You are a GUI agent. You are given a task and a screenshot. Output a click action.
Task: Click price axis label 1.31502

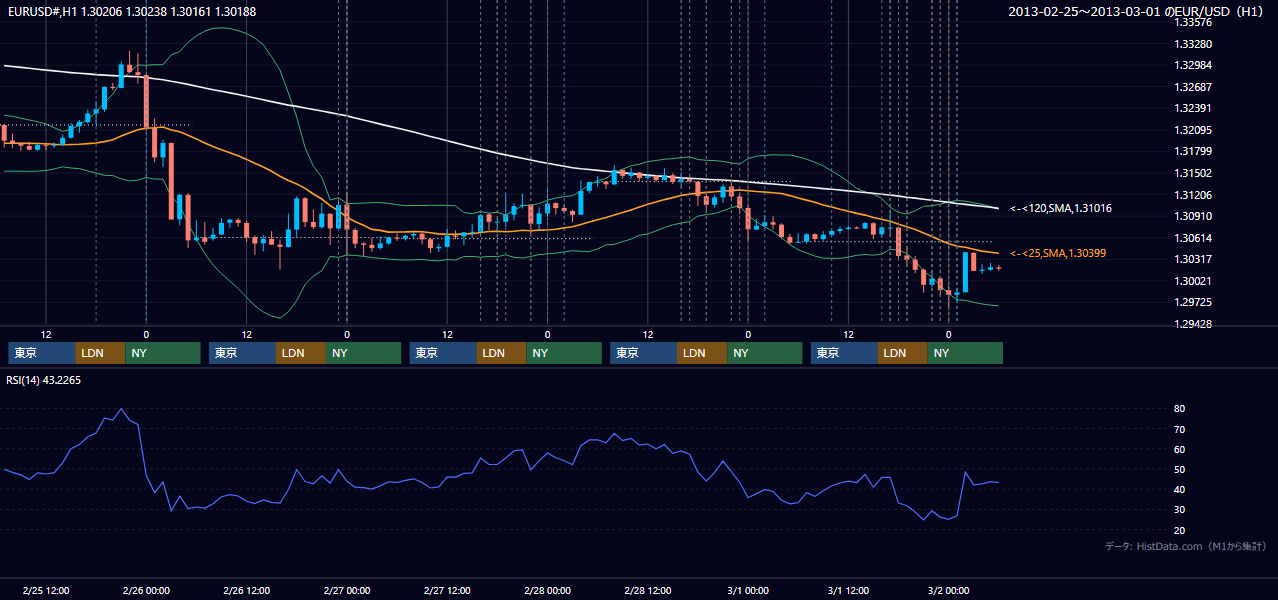pos(1193,173)
